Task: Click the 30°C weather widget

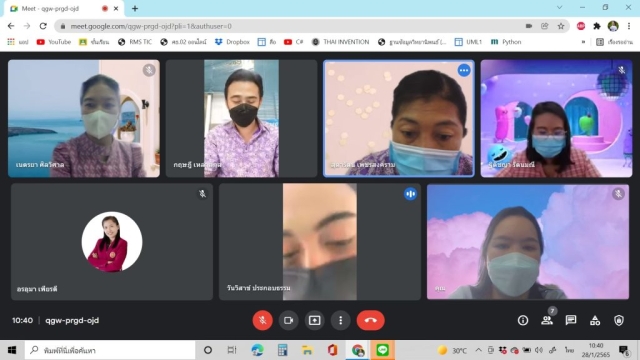Action: [x=452, y=350]
